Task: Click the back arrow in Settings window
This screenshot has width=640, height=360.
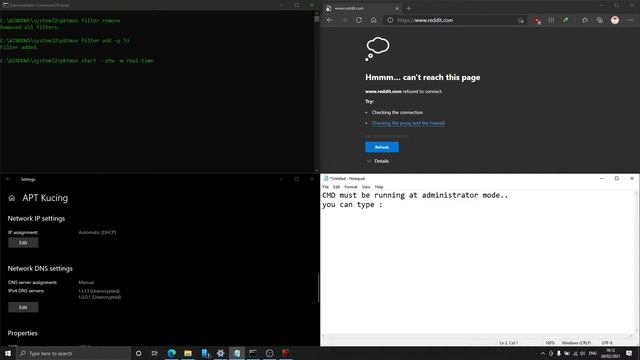Action: pyautogui.click(x=8, y=179)
